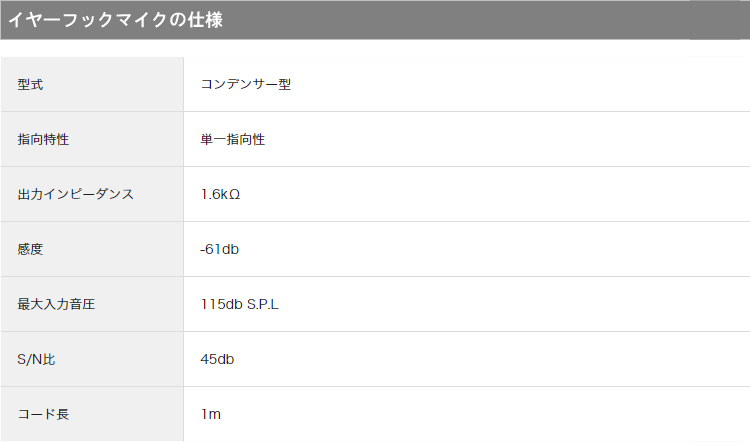750x442 pixels.
Task: Select the 出力インピーダンス label
Action: pyautogui.click(x=76, y=194)
